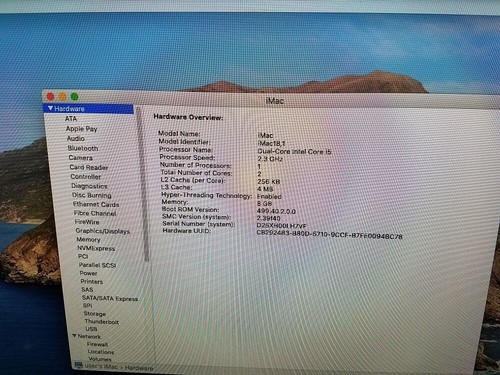Click Hyper-Threading value 'Enabled'
500x375 pixels.
tap(269, 196)
